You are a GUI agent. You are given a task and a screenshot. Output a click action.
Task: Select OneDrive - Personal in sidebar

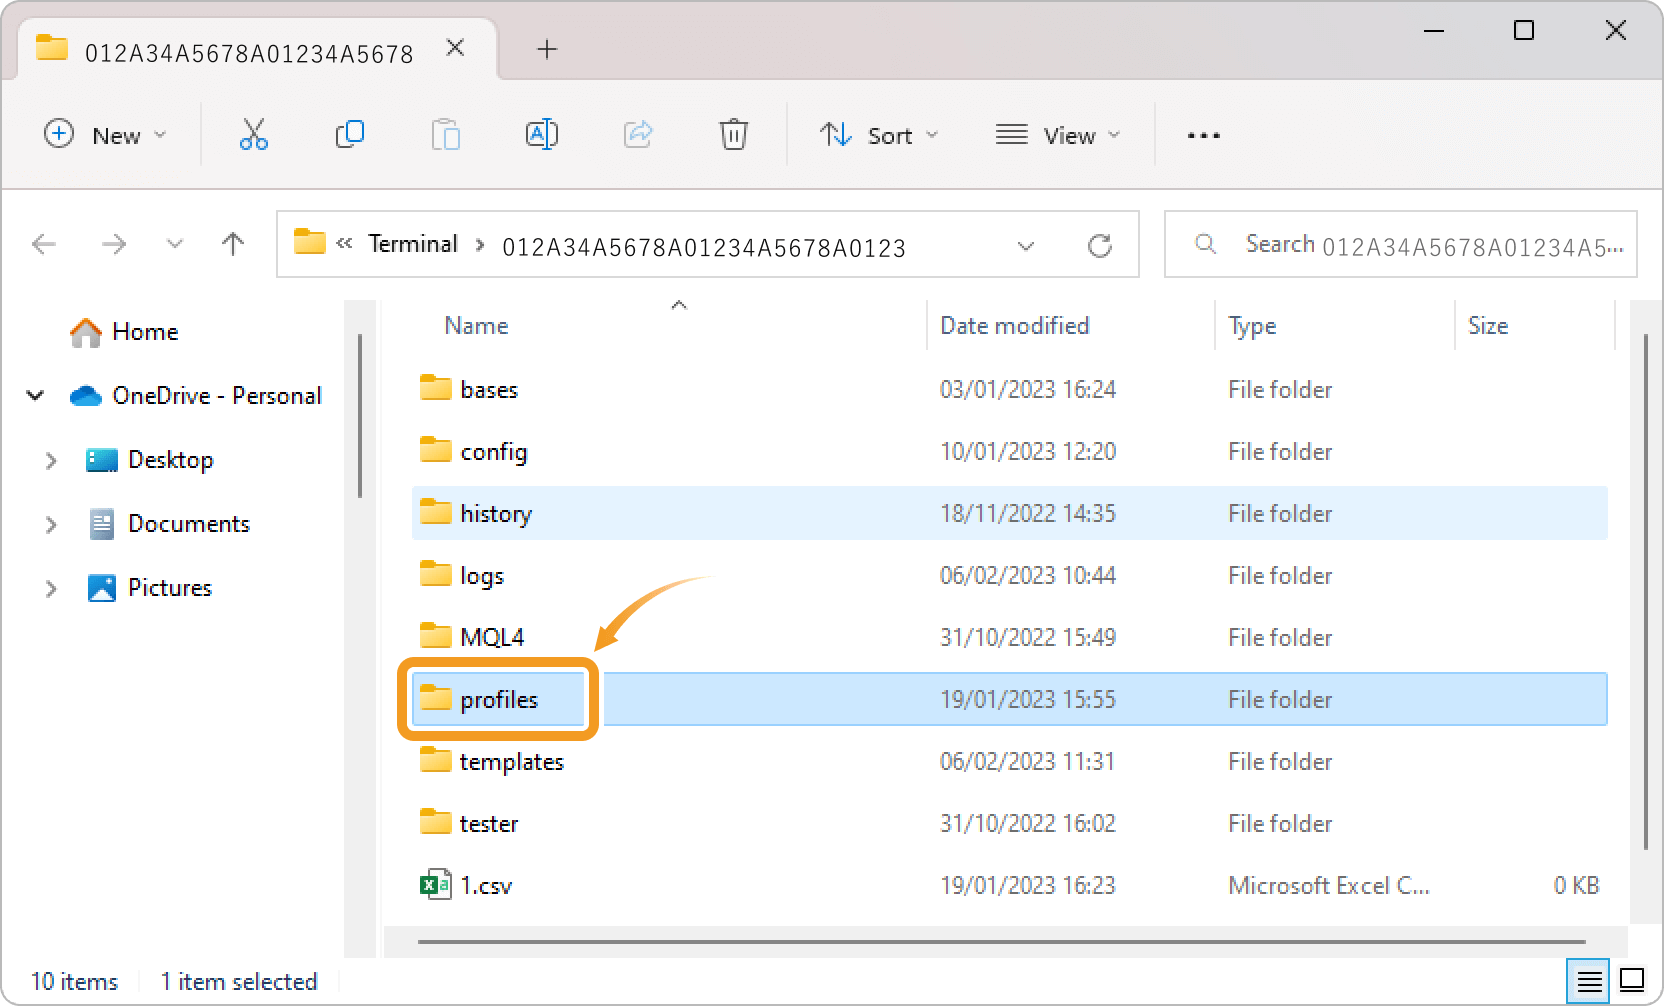point(196,396)
